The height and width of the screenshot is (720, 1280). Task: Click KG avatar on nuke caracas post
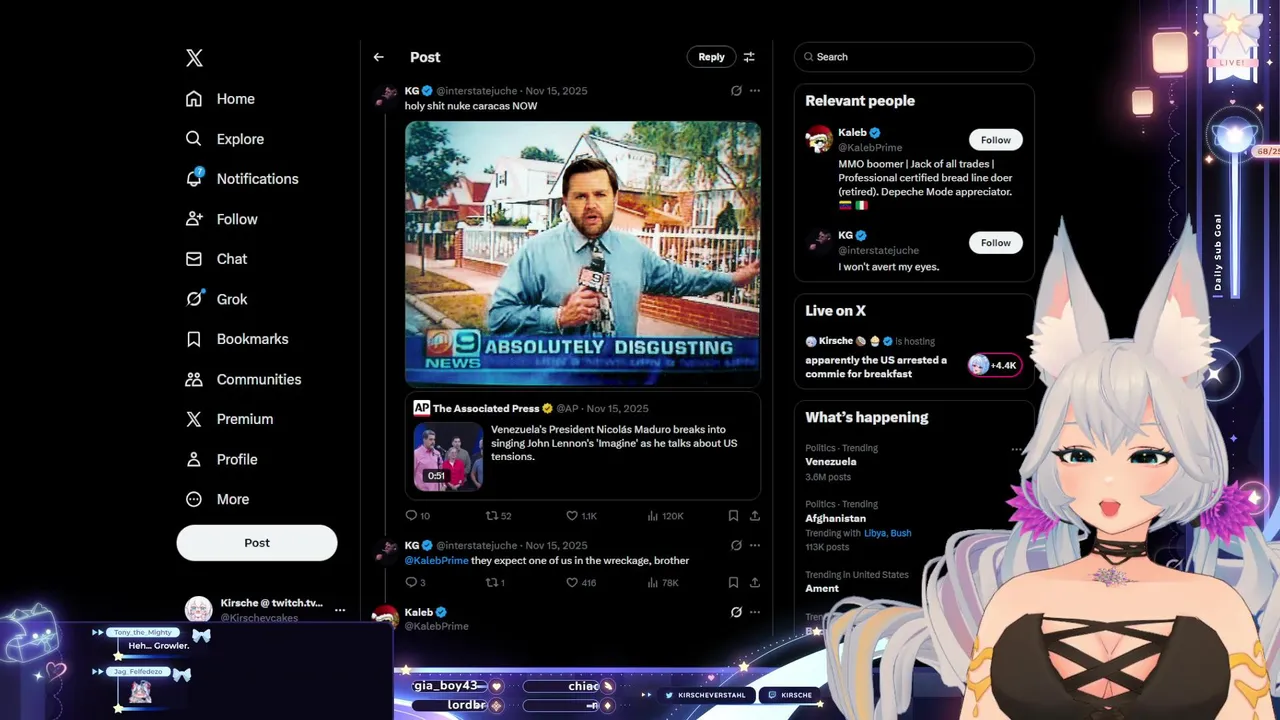(385, 97)
